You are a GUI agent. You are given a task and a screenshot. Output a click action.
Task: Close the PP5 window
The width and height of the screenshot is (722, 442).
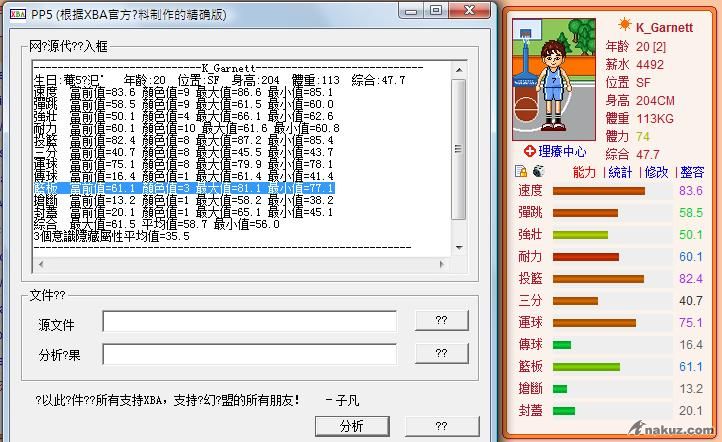click(469, 10)
